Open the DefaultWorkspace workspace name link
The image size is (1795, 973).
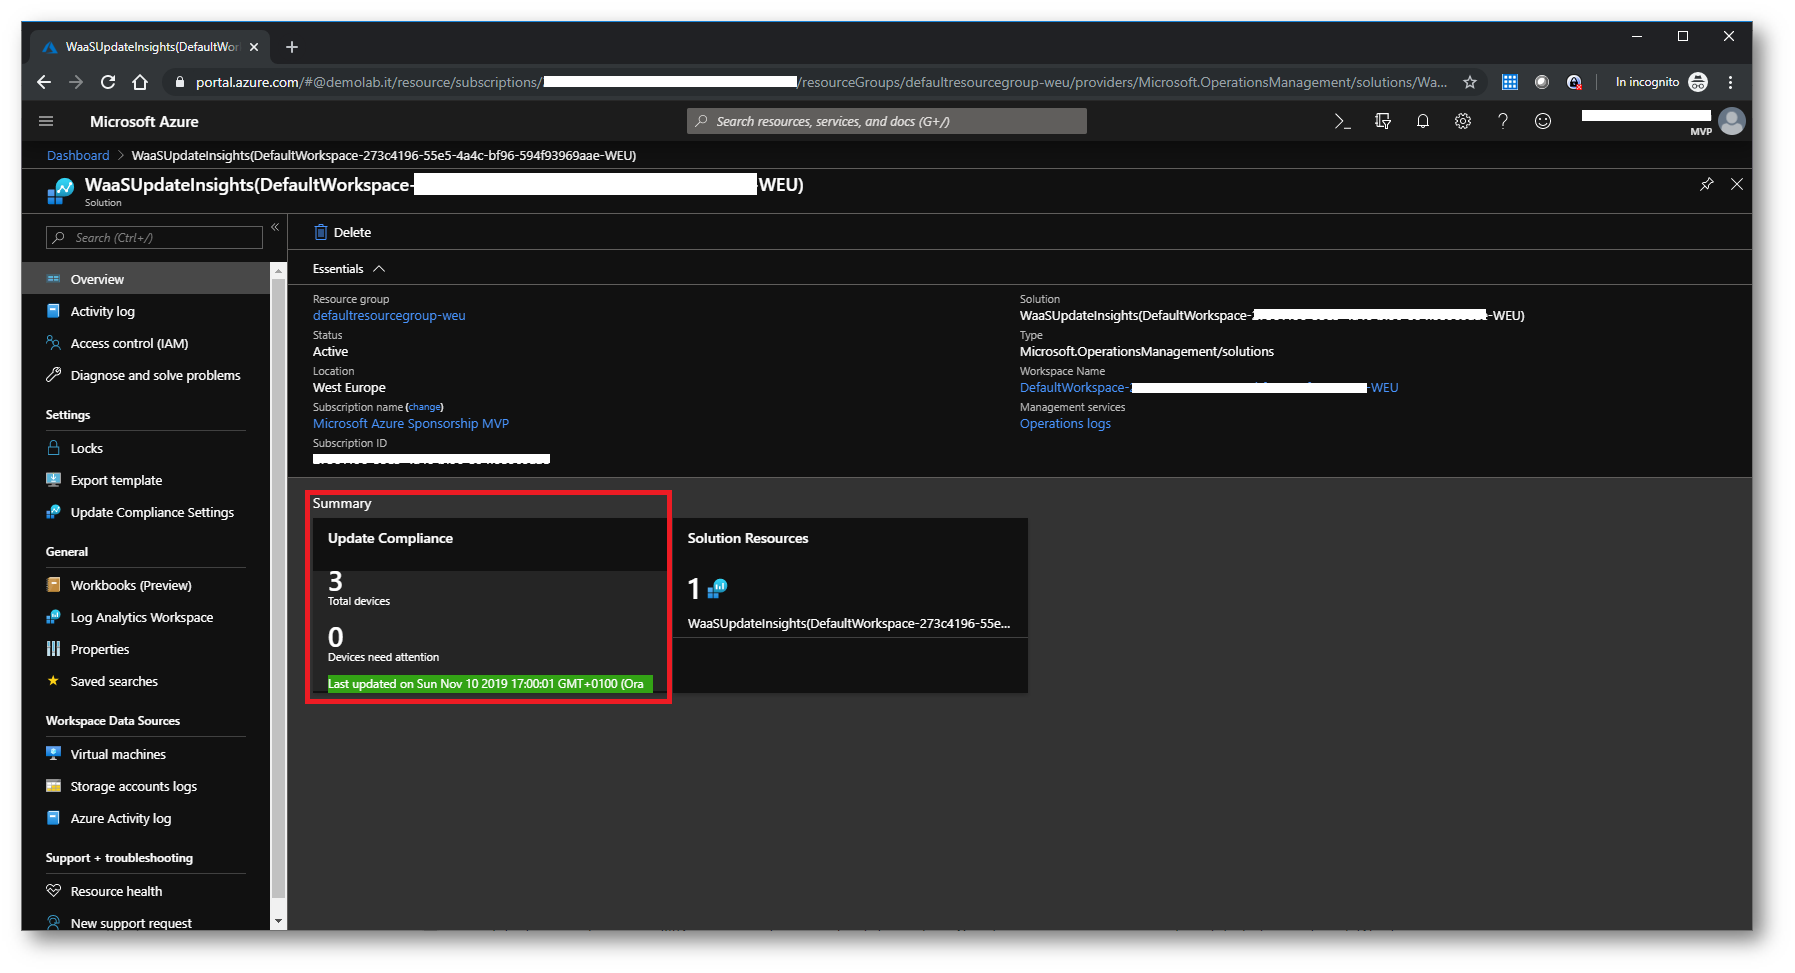1209,387
